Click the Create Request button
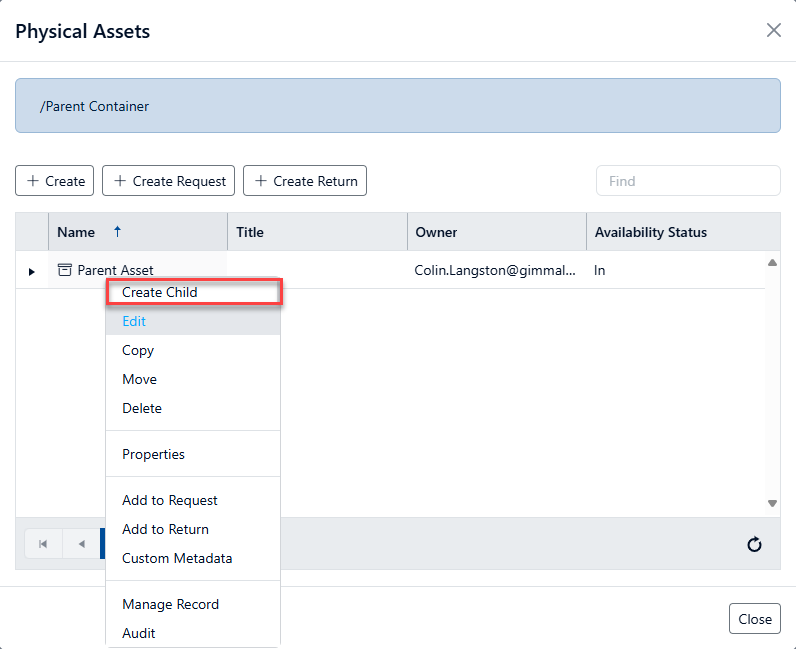 click(x=169, y=181)
